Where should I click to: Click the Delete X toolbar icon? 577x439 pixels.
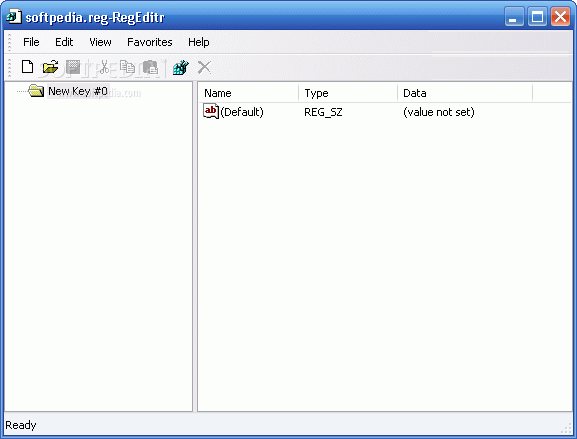pyautogui.click(x=204, y=67)
